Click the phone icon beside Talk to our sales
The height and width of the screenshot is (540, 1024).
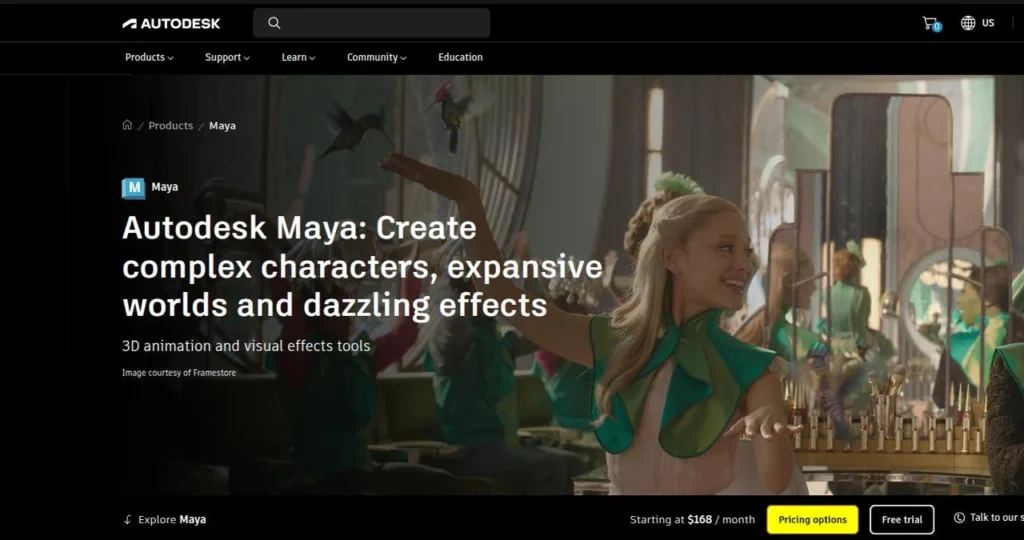click(x=959, y=518)
